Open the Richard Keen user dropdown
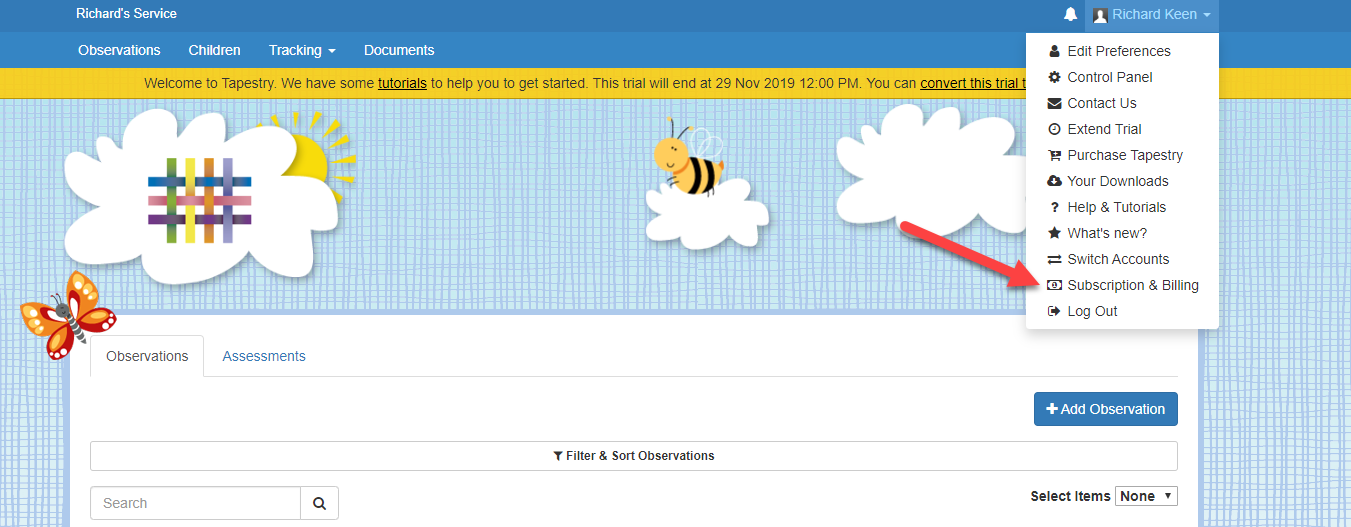 tap(1152, 15)
